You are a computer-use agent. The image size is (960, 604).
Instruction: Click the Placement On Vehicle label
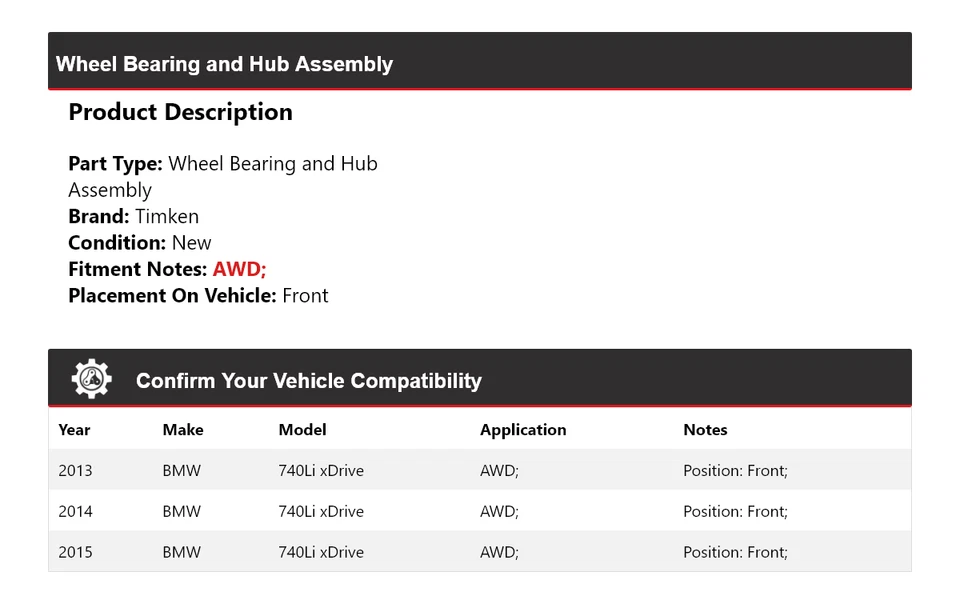point(172,295)
